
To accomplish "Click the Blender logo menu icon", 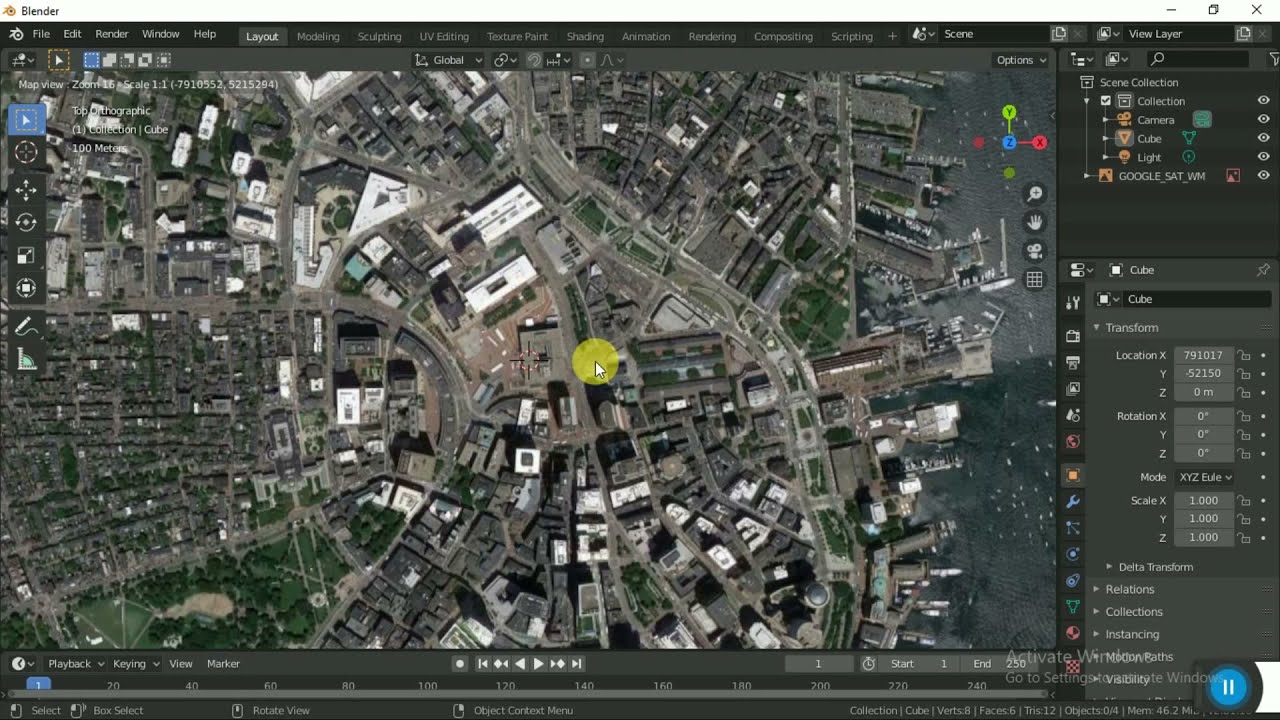I will click(16, 34).
